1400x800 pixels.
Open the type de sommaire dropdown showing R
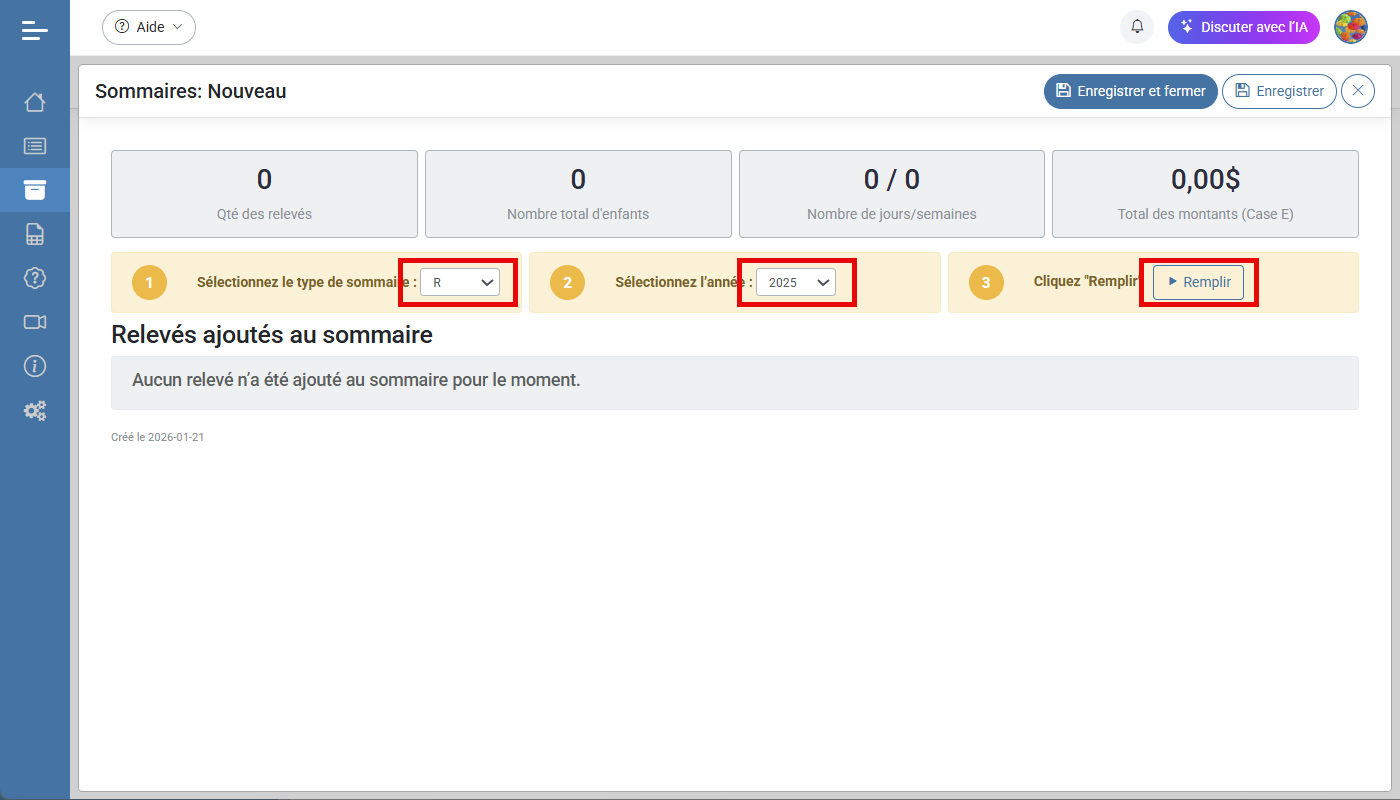pos(460,282)
